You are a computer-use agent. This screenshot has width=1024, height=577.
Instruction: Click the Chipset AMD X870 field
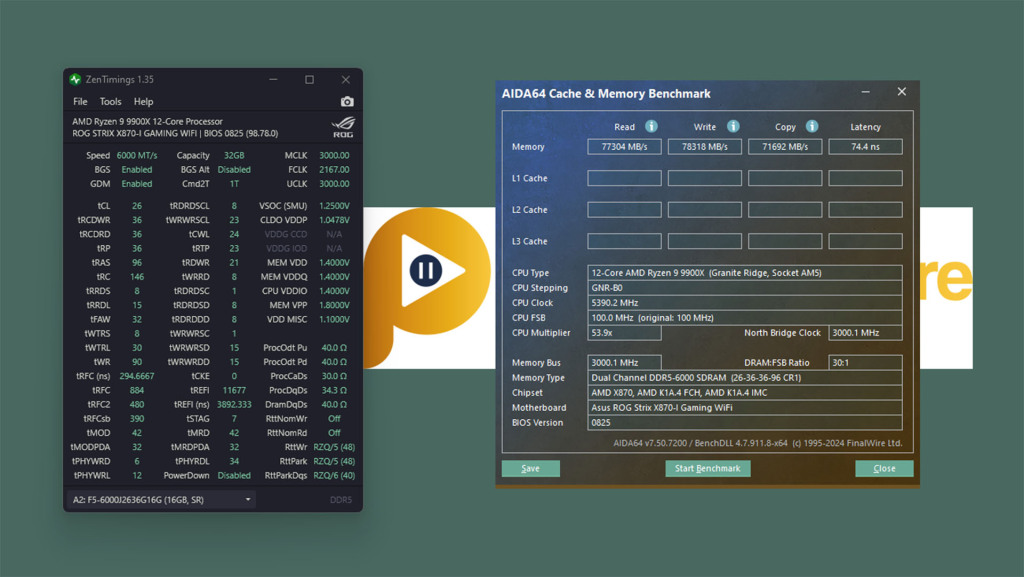click(x=744, y=393)
